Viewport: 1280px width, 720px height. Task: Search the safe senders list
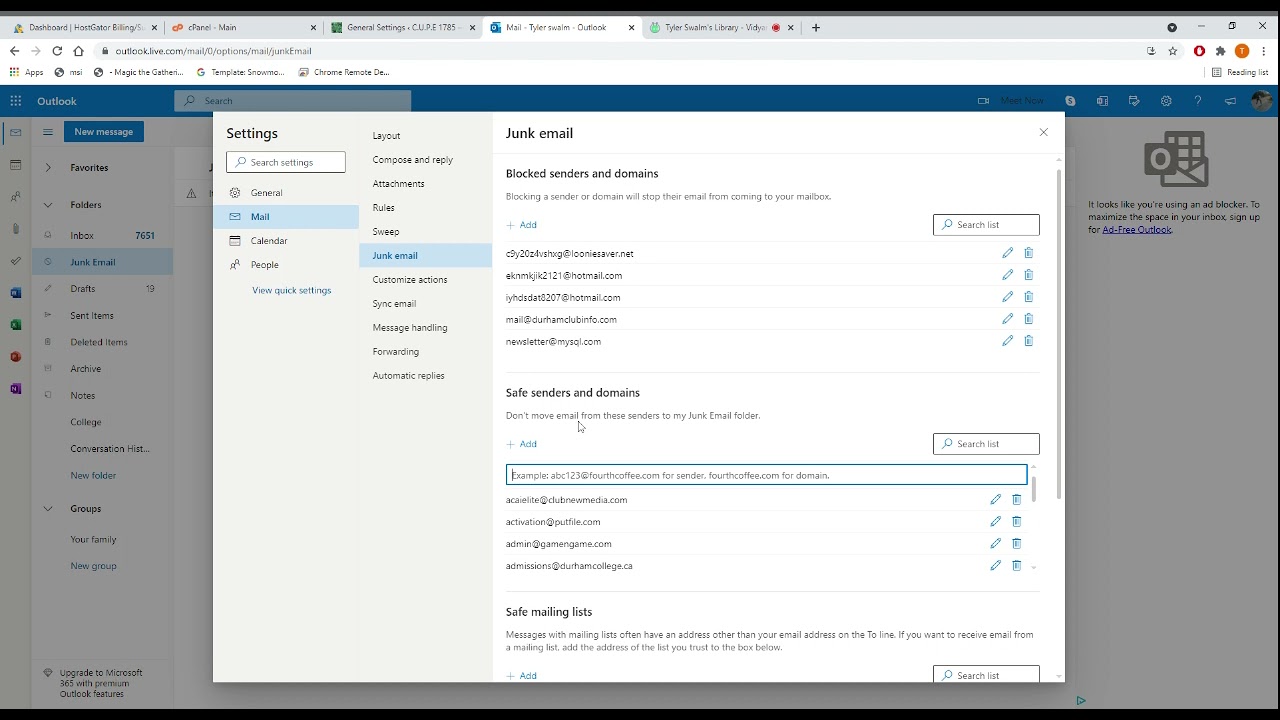[x=986, y=444]
